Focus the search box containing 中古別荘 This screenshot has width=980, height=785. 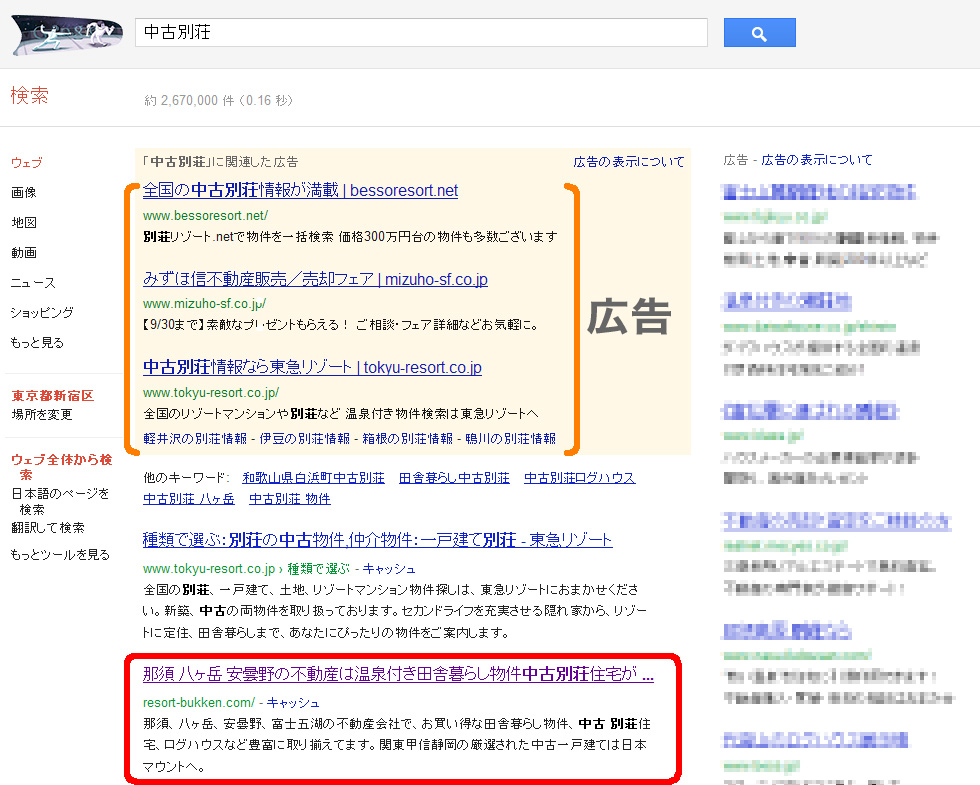click(x=421, y=32)
